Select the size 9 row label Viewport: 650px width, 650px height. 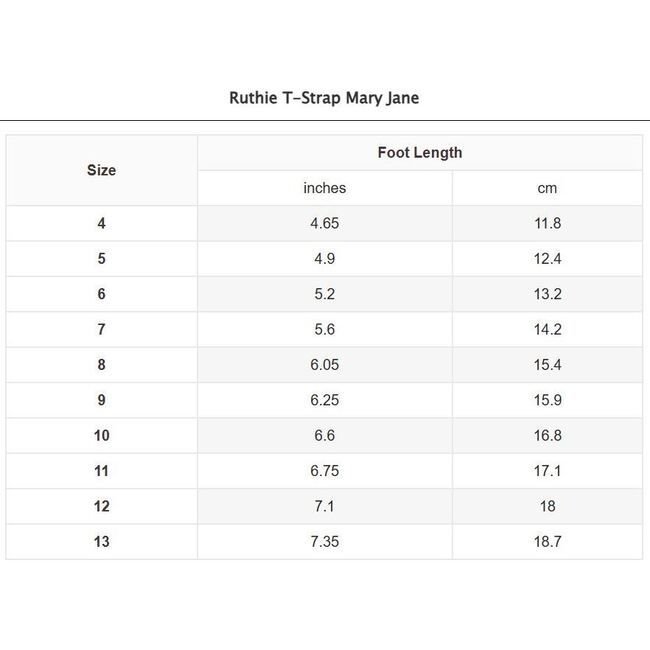101,400
